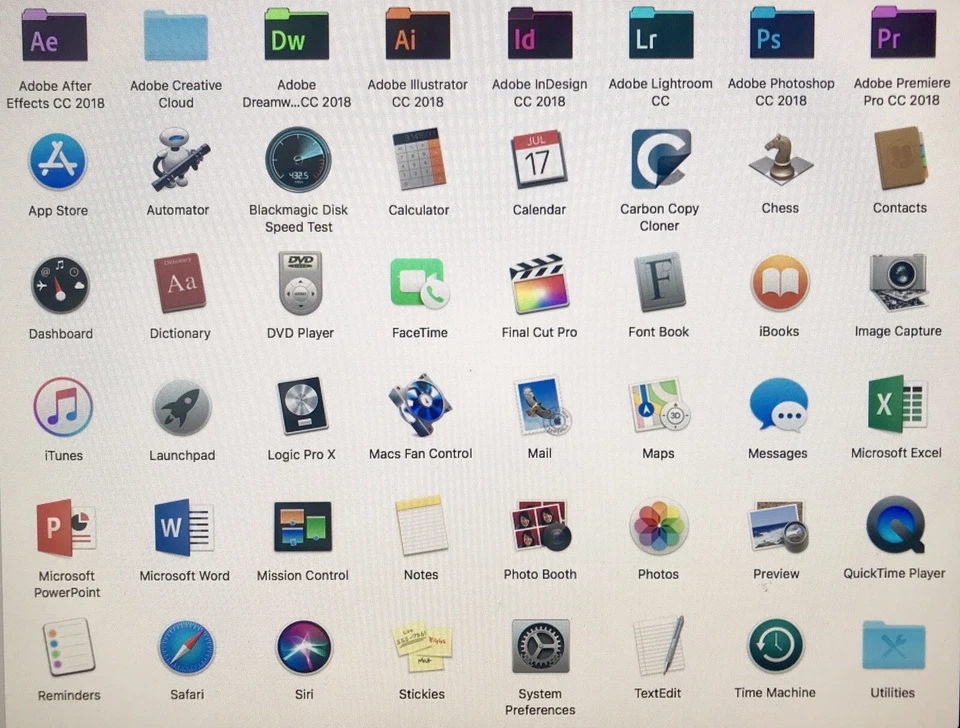Click the Time Machine clock icon
Screen dimensions: 960x728
(776, 646)
